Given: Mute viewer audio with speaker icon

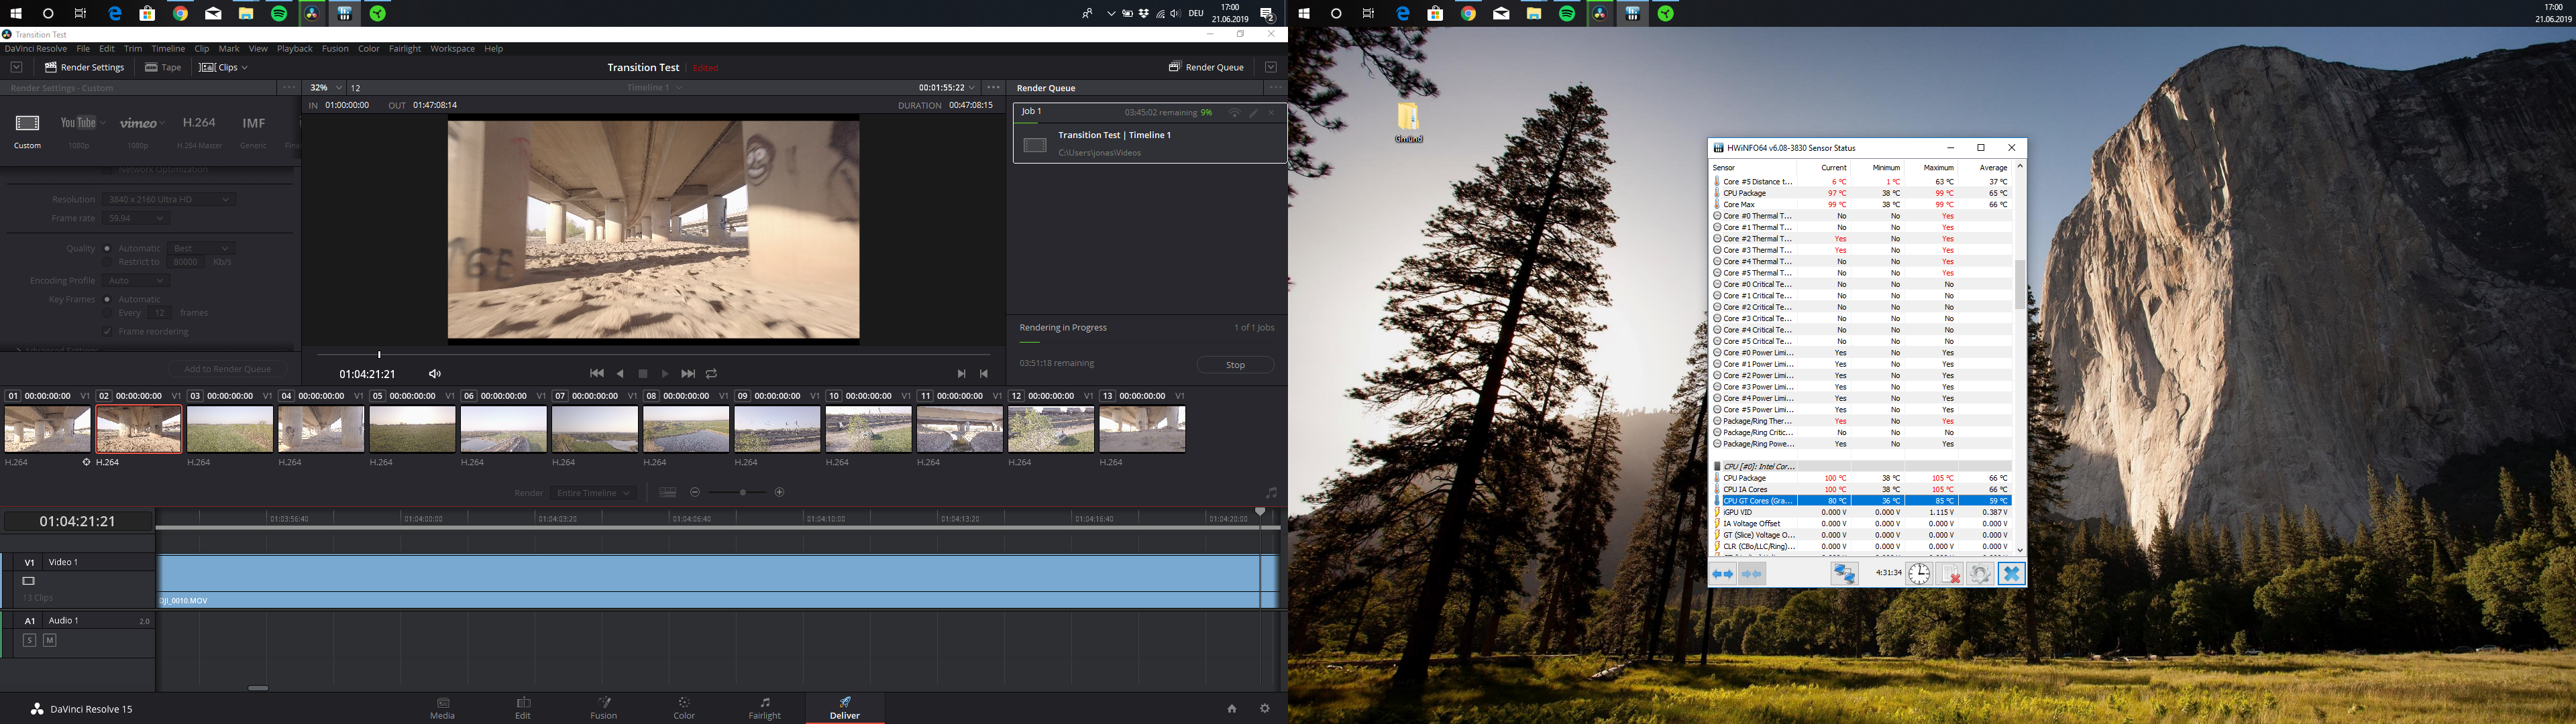Looking at the screenshot, I should click(x=435, y=374).
